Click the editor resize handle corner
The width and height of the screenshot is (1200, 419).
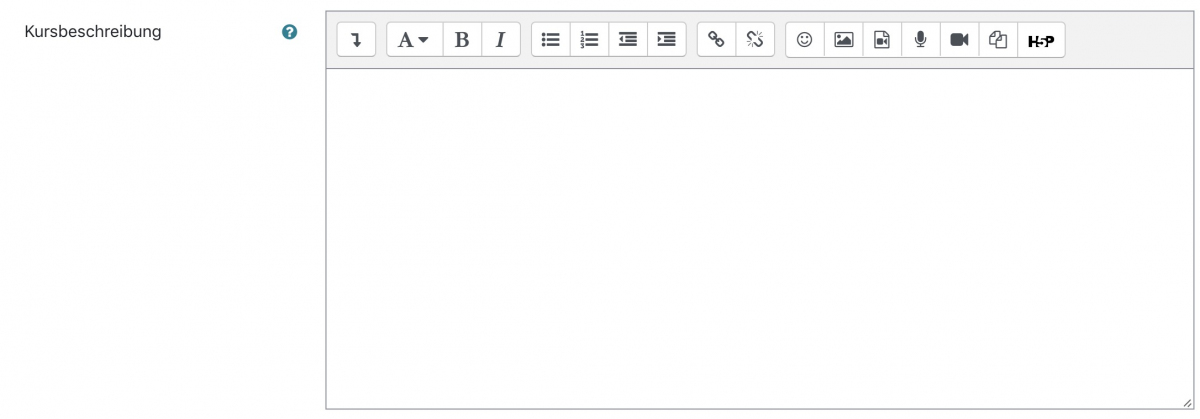coord(1187,402)
